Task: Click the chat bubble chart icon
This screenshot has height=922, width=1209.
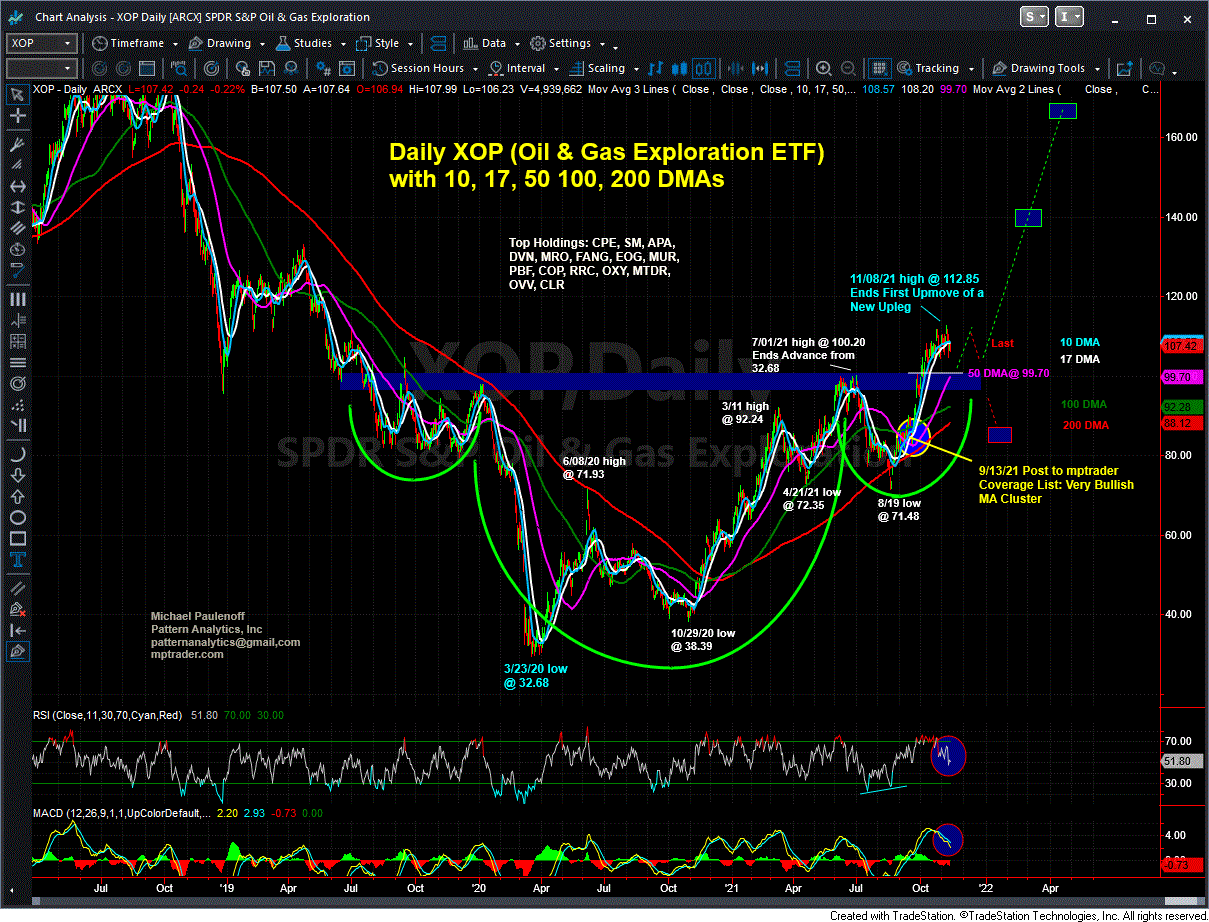Action: [x=1157, y=68]
